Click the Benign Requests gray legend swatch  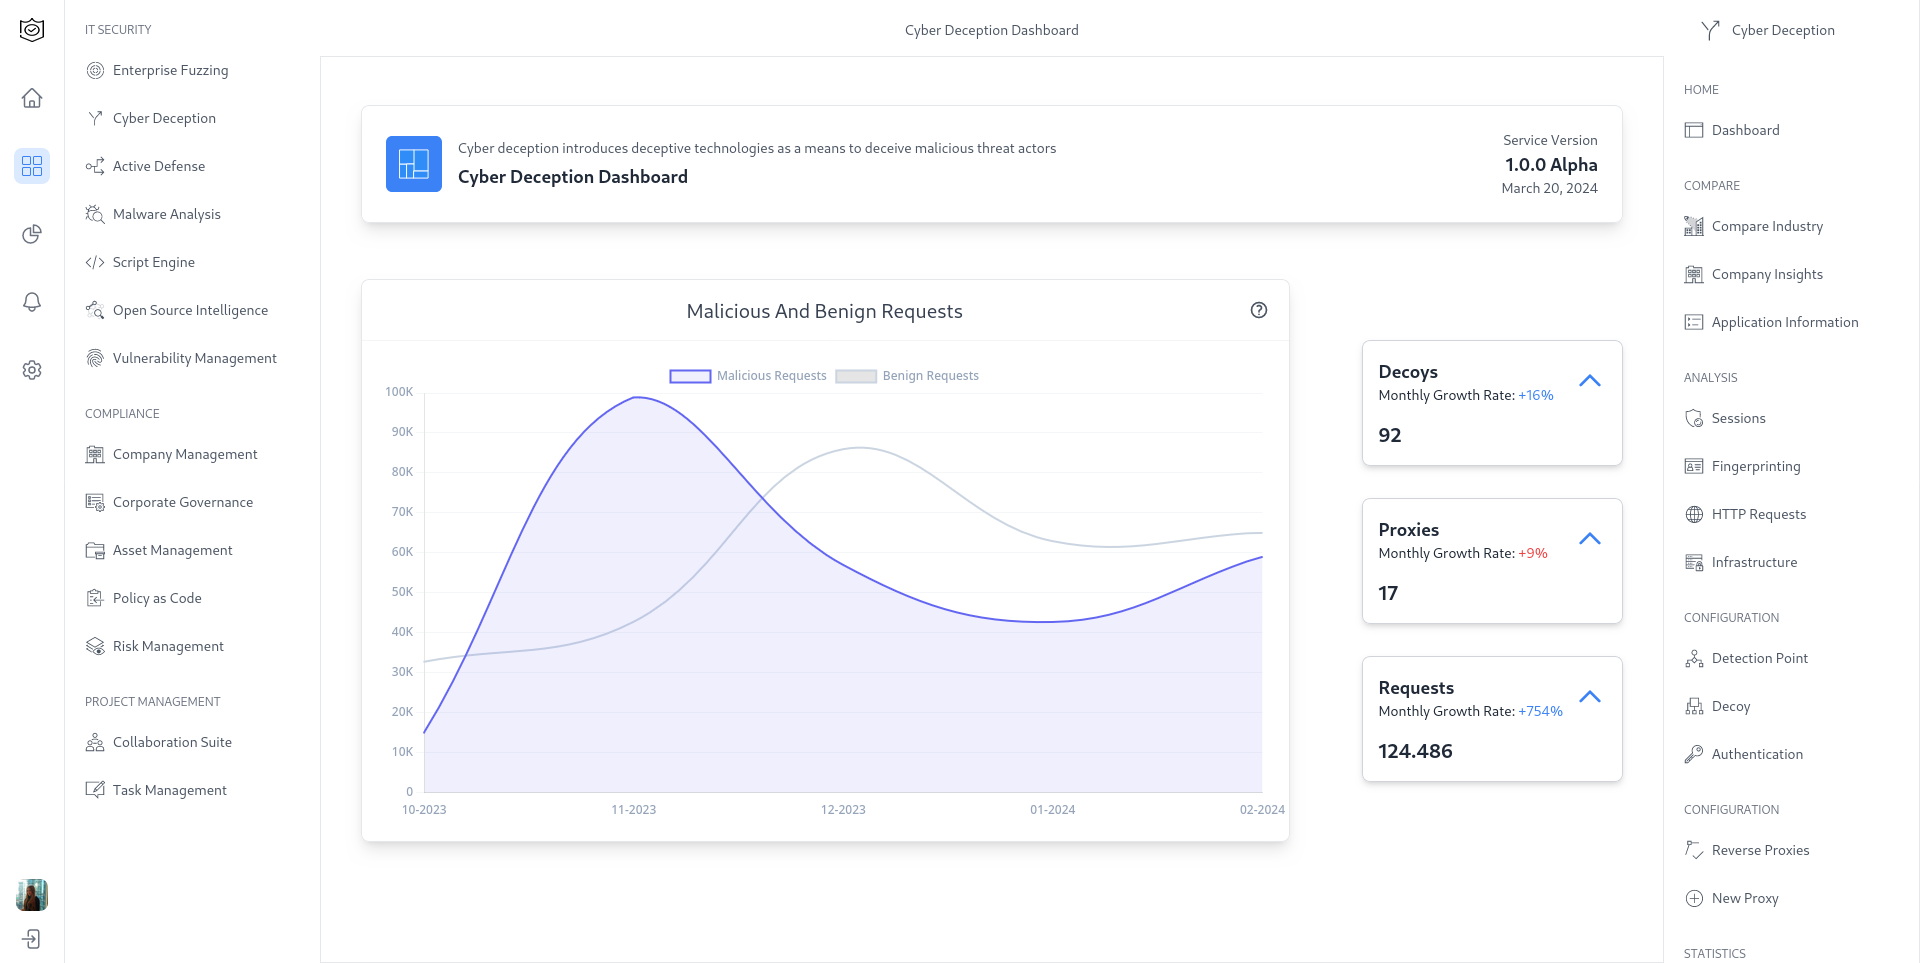(856, 376)
